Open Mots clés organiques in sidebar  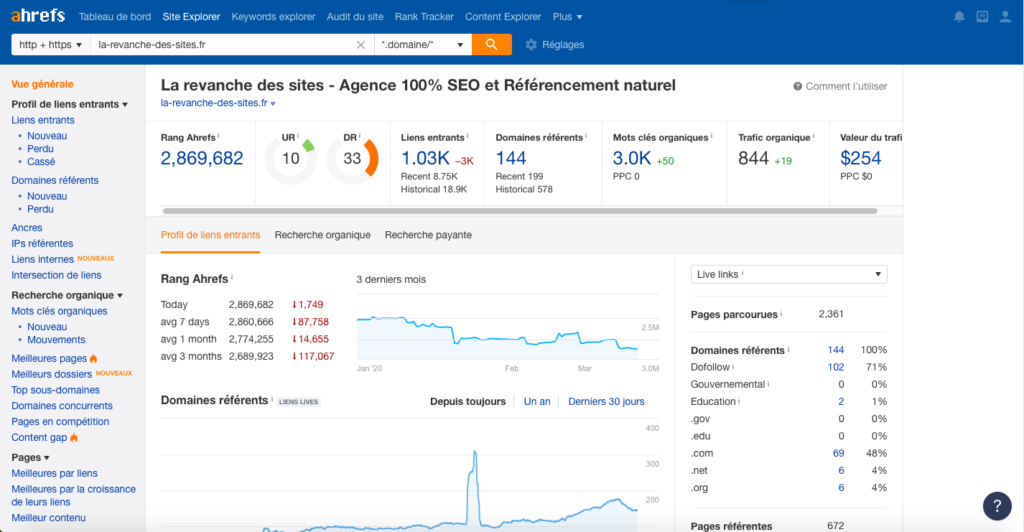pos(59,311)
